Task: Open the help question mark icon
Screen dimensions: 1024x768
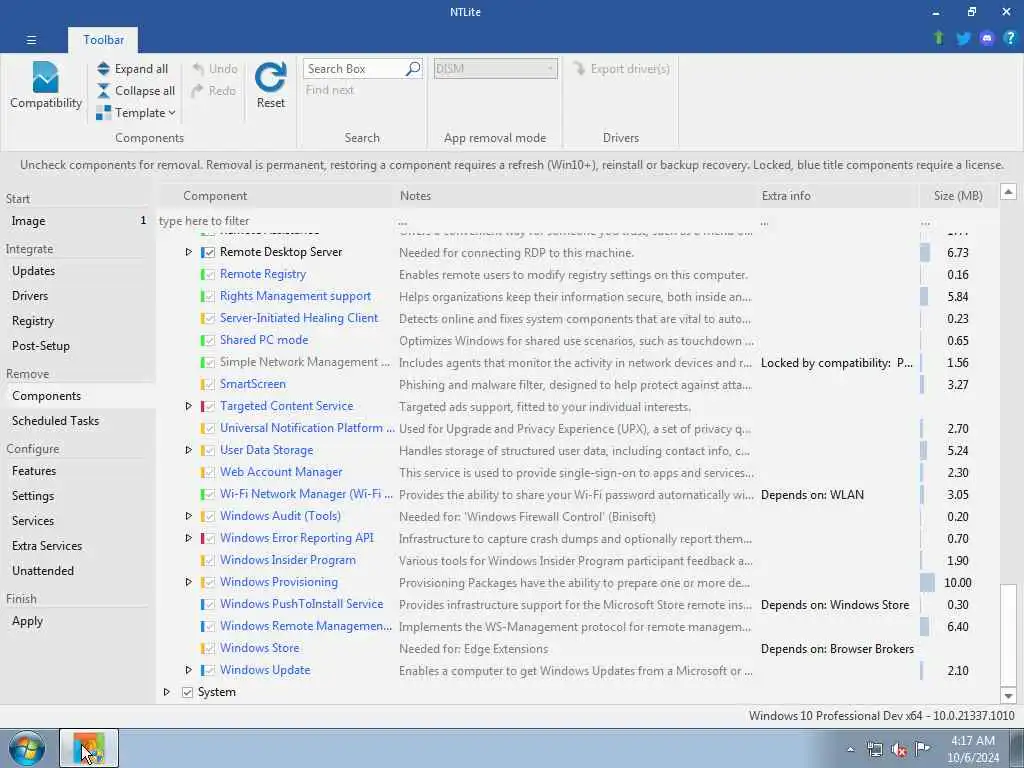Action: coord(1010,39)
